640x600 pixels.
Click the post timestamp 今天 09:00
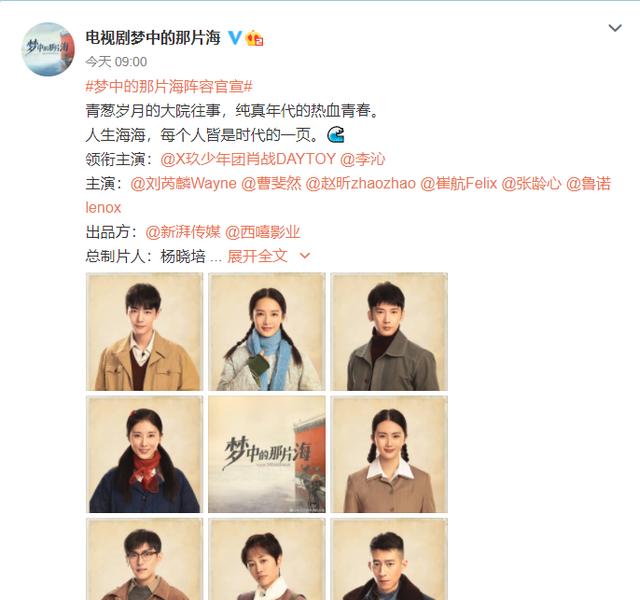coord(116,62)
